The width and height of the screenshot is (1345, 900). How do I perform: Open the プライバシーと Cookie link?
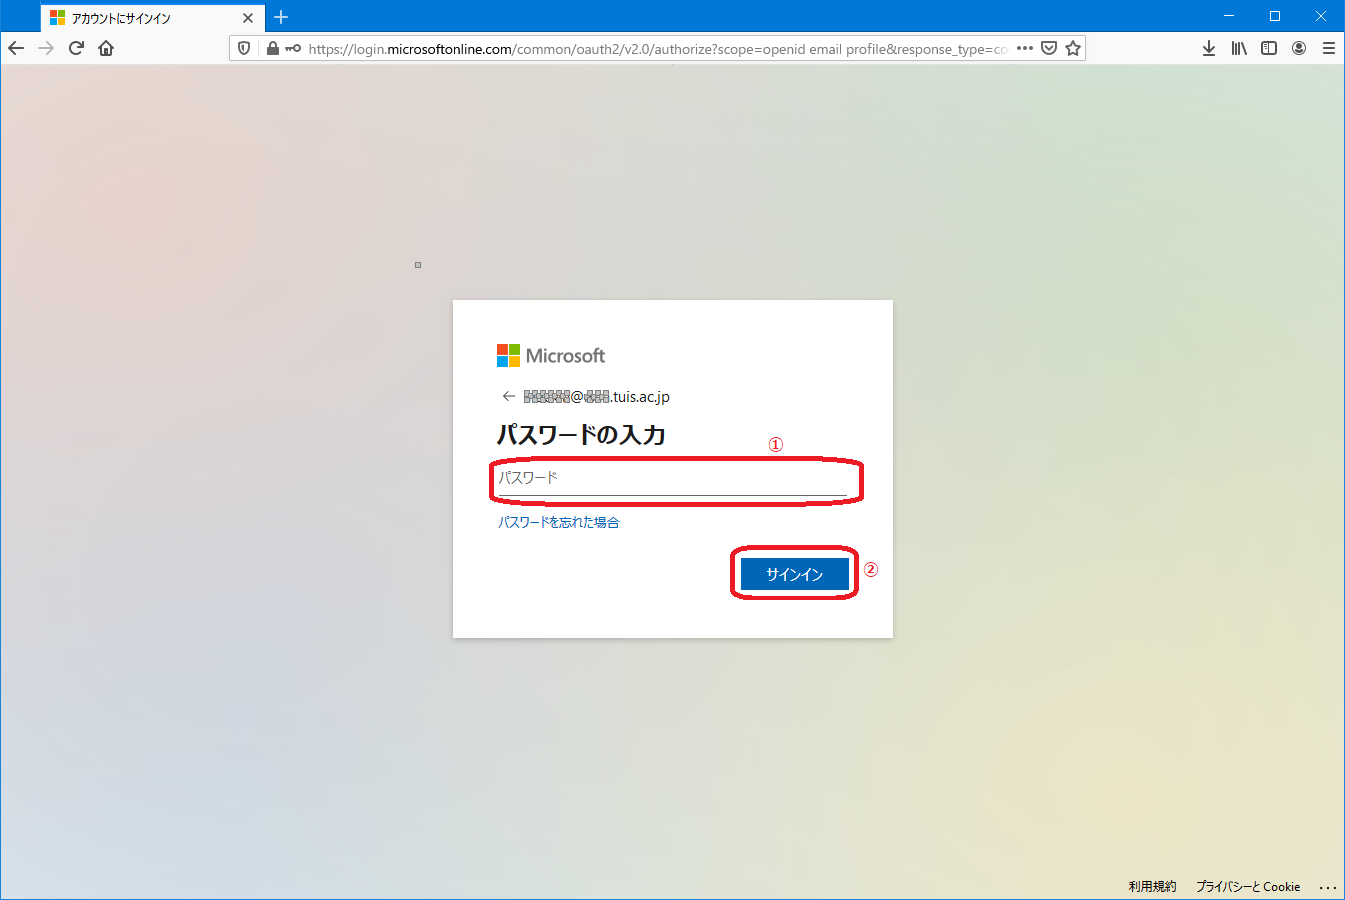coord(1248,886)
